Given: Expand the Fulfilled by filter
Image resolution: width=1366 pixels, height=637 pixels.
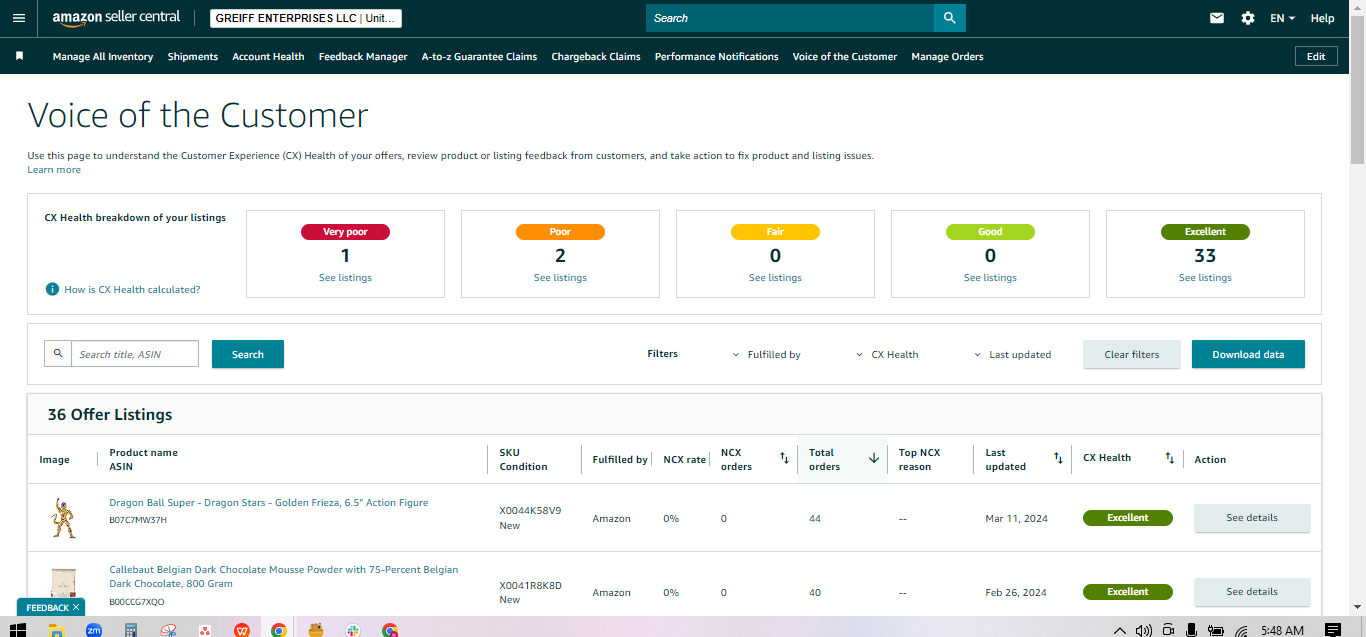Looking at the screenshot, I should tap(767, 354).
